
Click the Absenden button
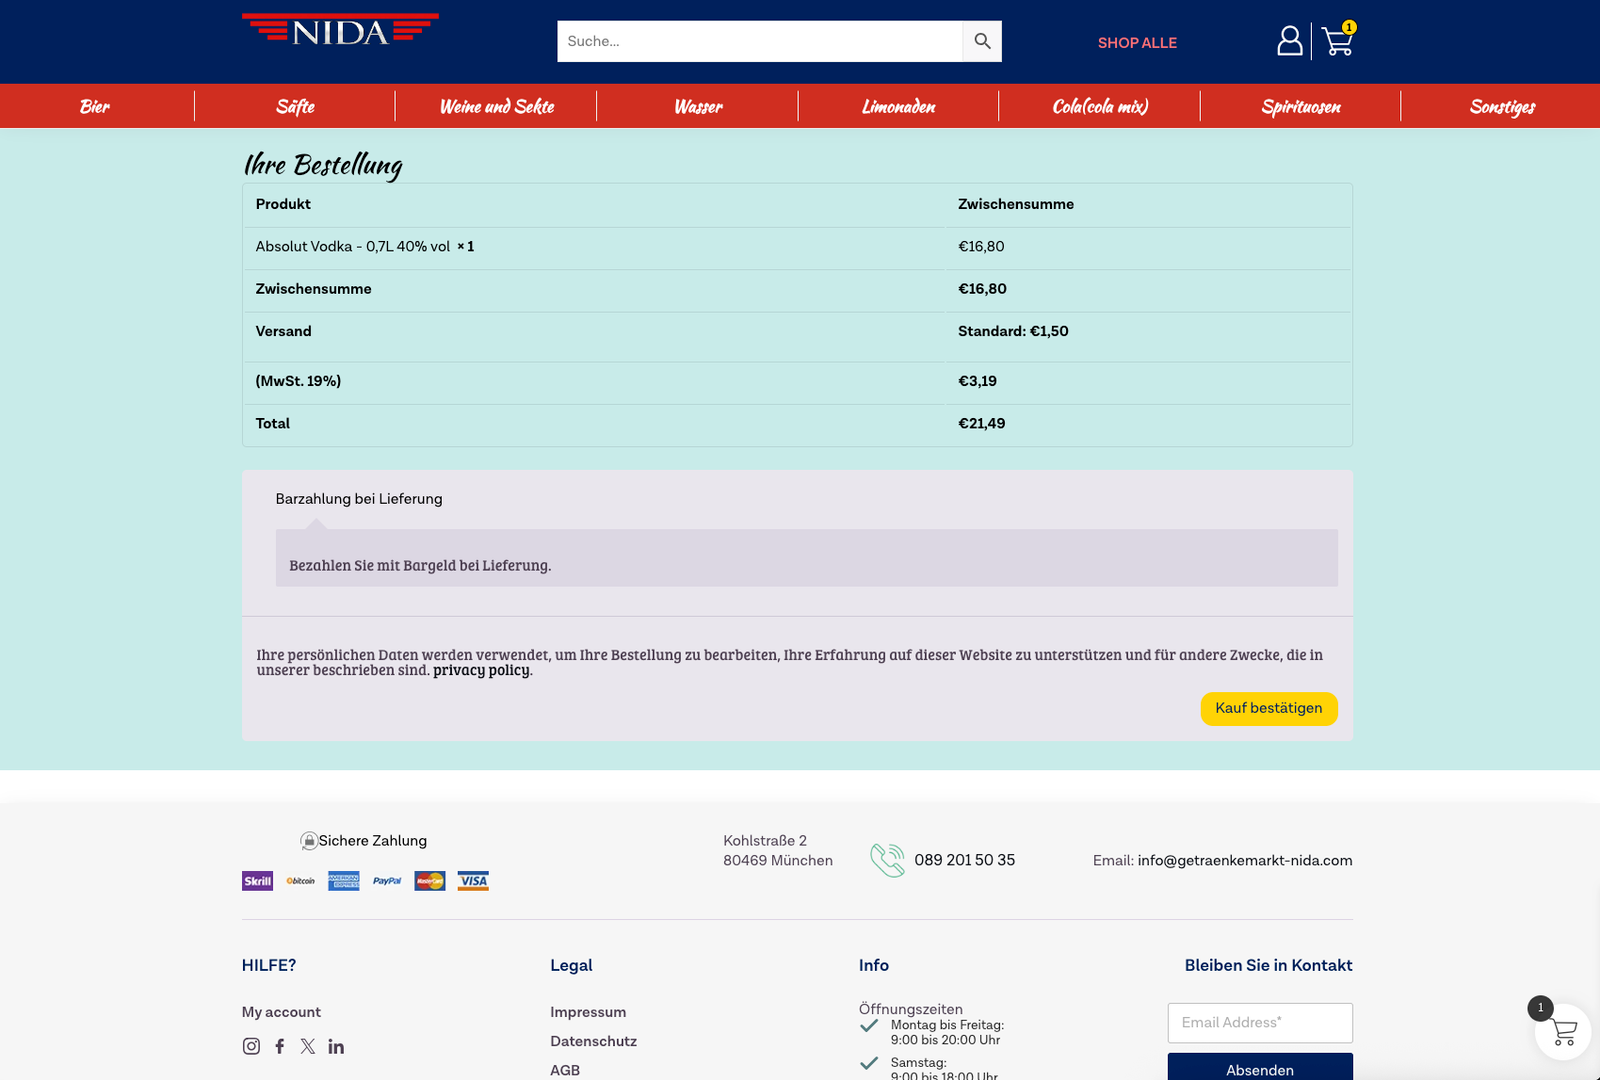1260,1069
